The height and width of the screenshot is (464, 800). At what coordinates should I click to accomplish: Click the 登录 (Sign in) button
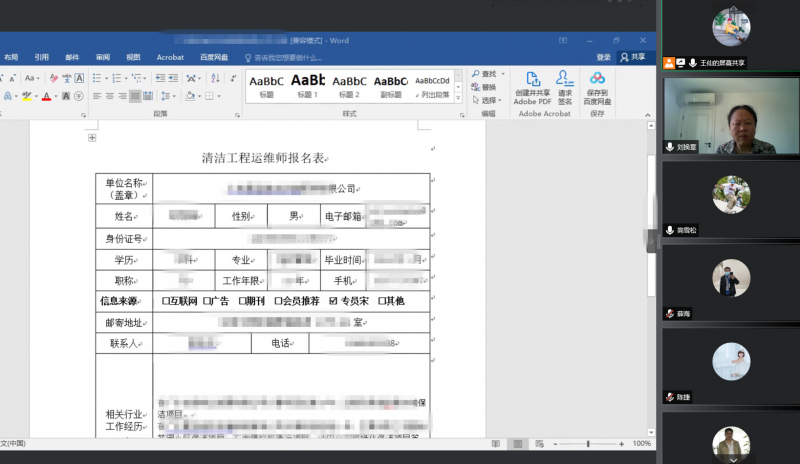[x=604, y=57]
